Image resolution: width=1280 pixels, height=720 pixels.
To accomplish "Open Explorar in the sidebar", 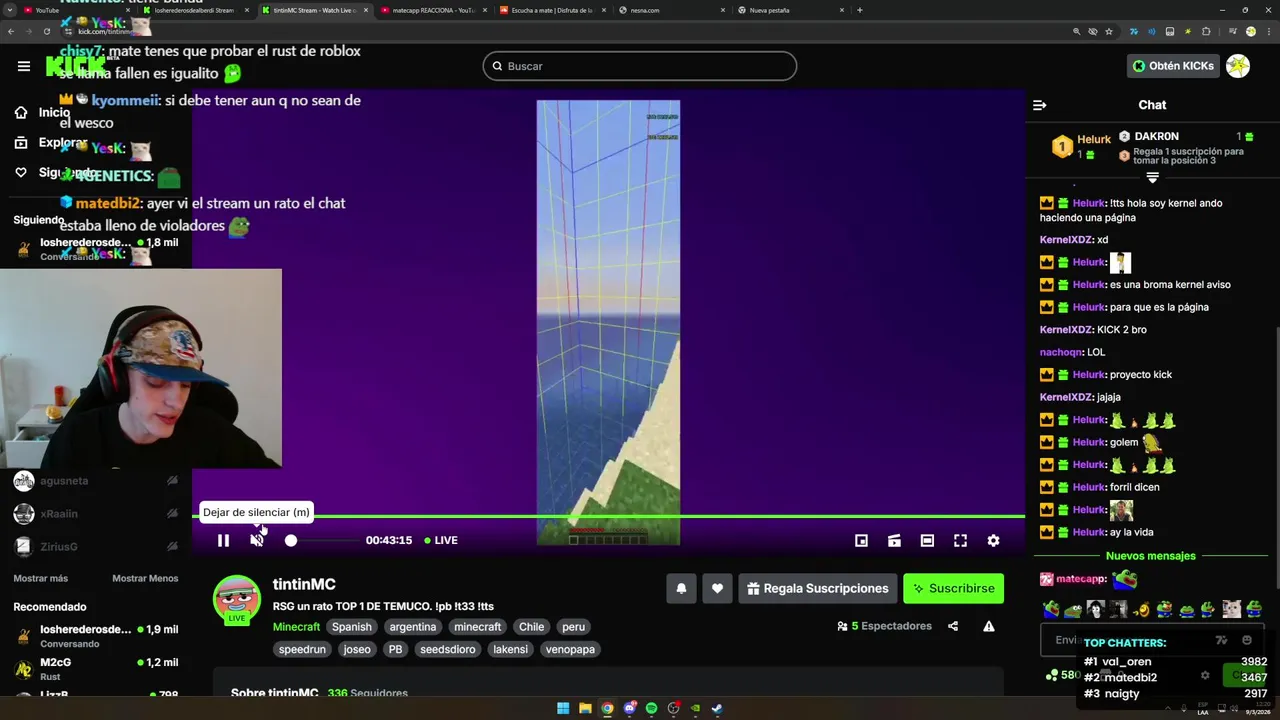I will pyautogui.click(x=50, y=143).
